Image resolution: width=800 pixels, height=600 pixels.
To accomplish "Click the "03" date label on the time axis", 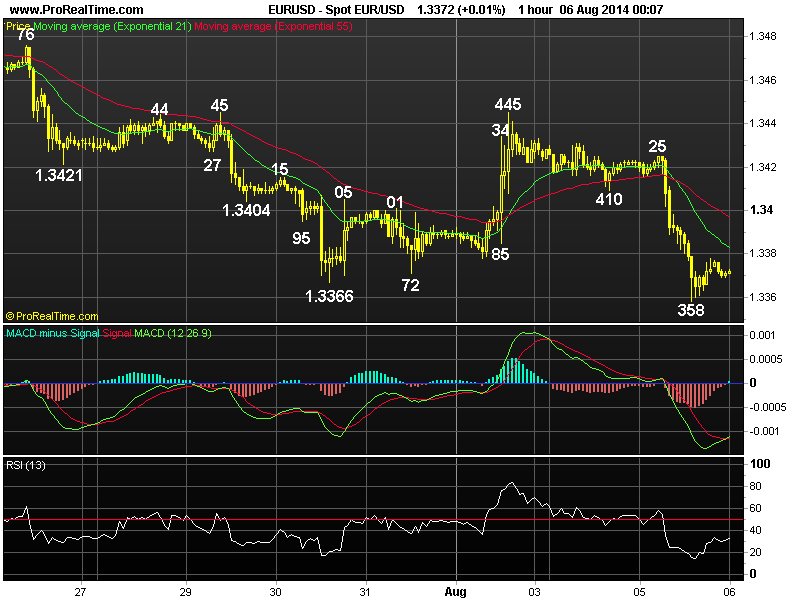I will click(535, 592).
